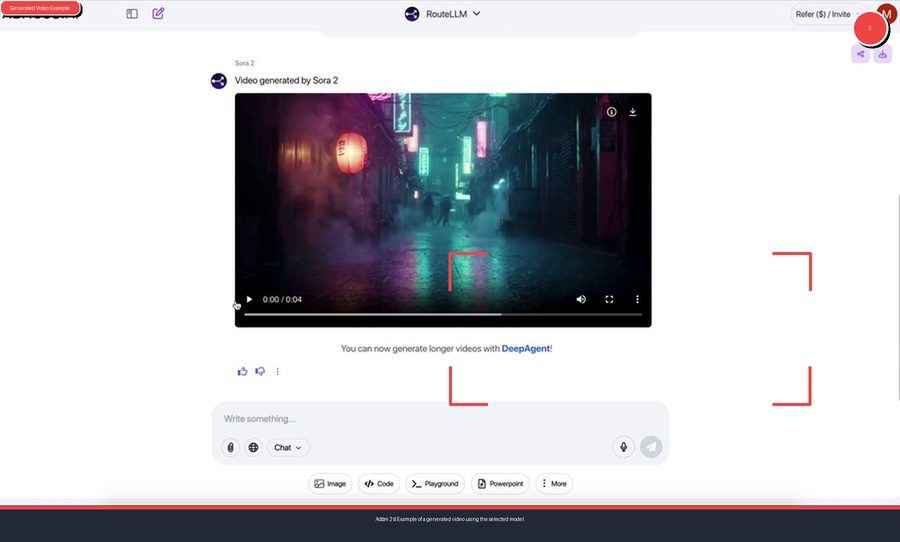Open video player more options menu
Screen dimensions: 900x542
pos(637,299)
